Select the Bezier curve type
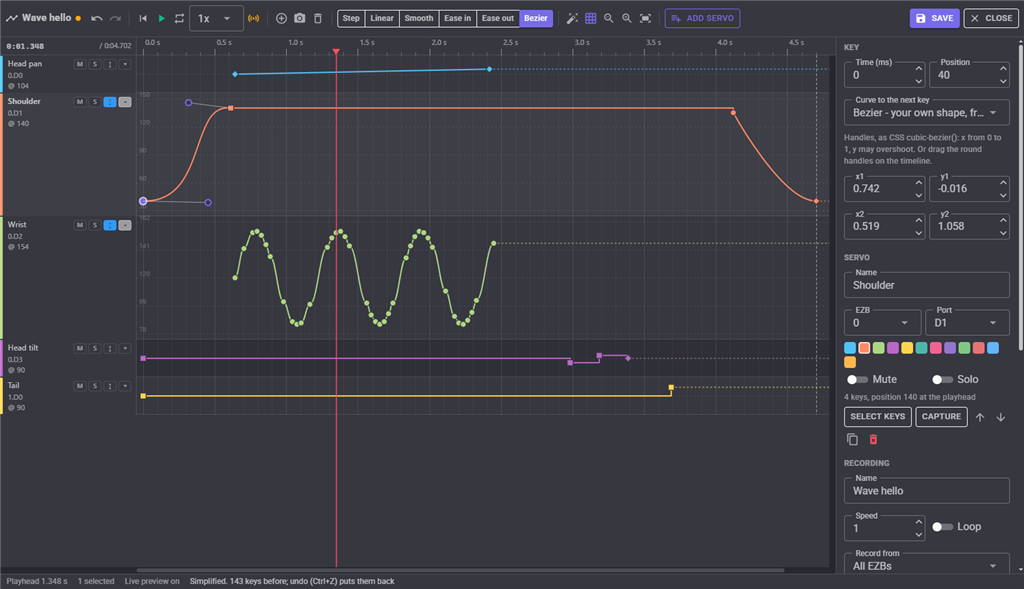1024x589 pixels. click(536, 18)
